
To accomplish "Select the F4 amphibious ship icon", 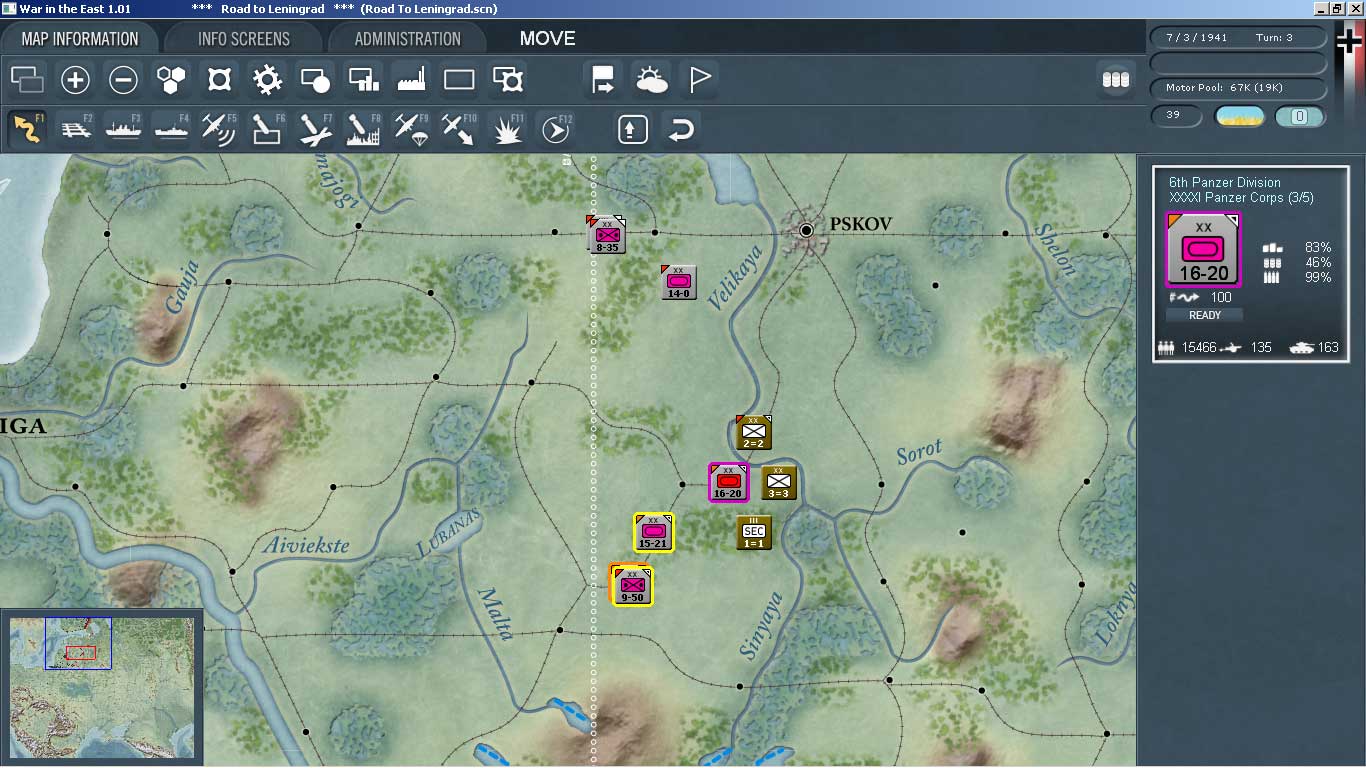I will point(171,129).
